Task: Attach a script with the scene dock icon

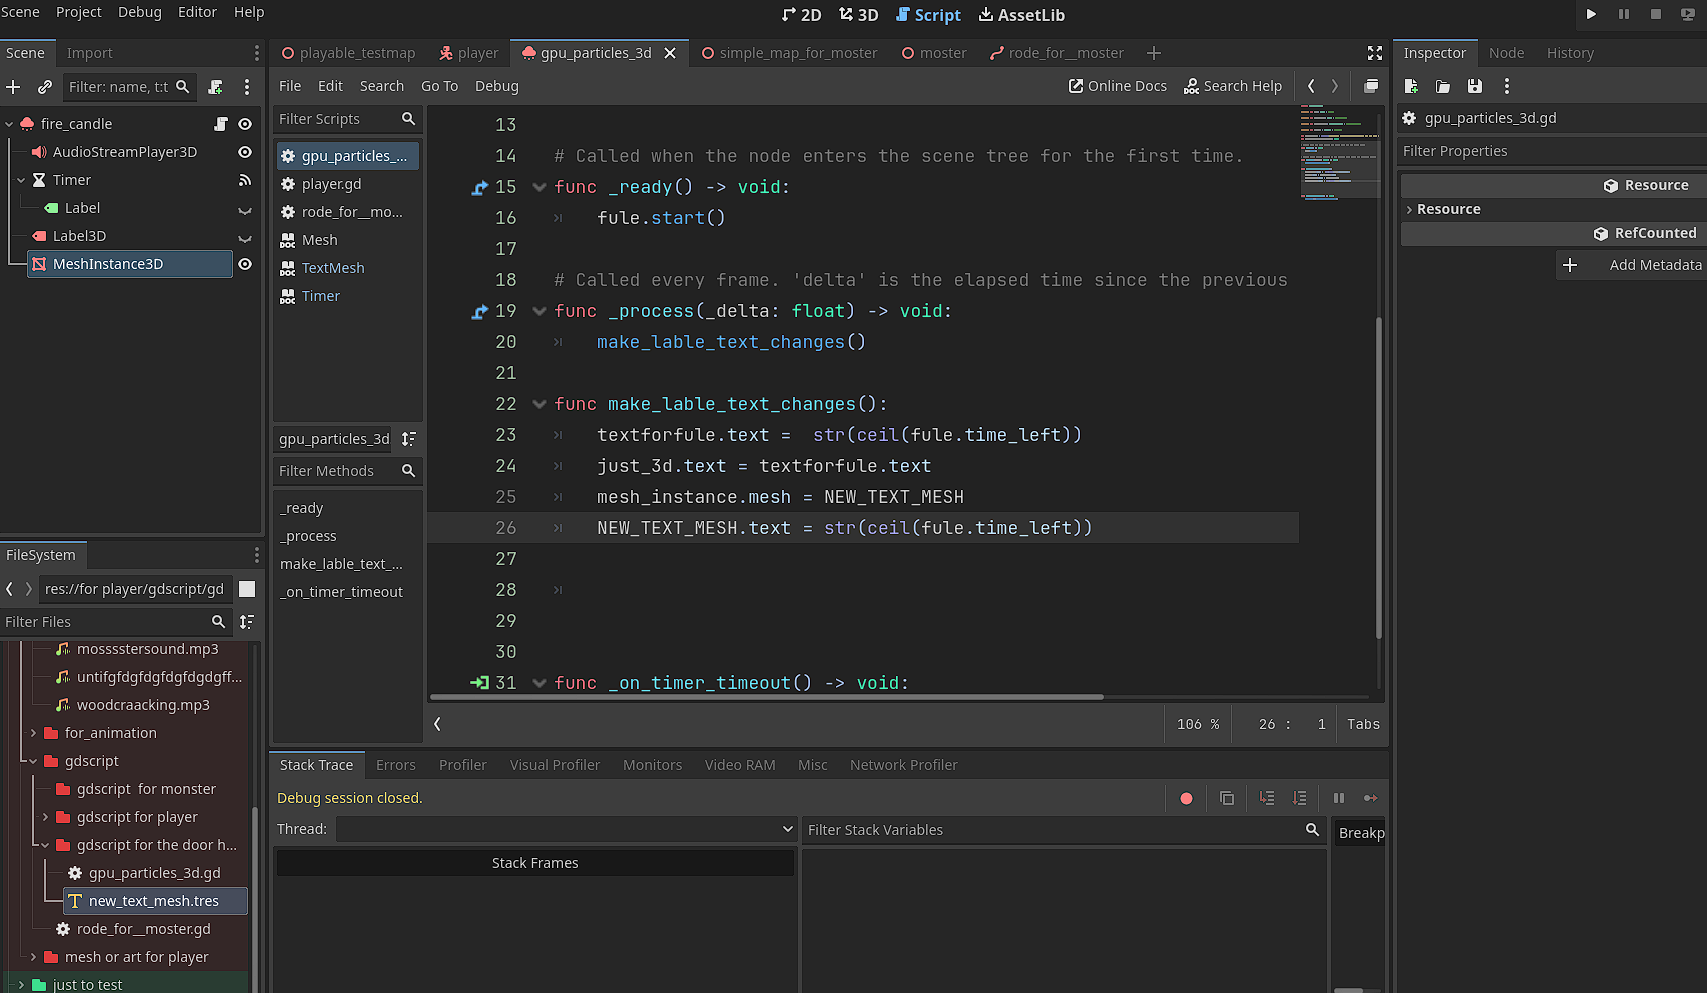Action: click(x=215, y=87)
